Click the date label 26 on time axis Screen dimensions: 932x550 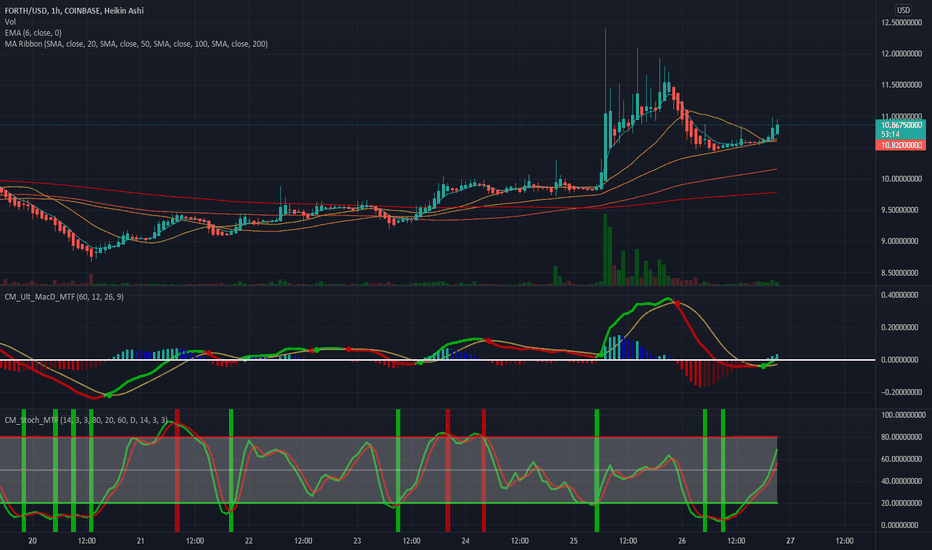[x=682, y=540]
